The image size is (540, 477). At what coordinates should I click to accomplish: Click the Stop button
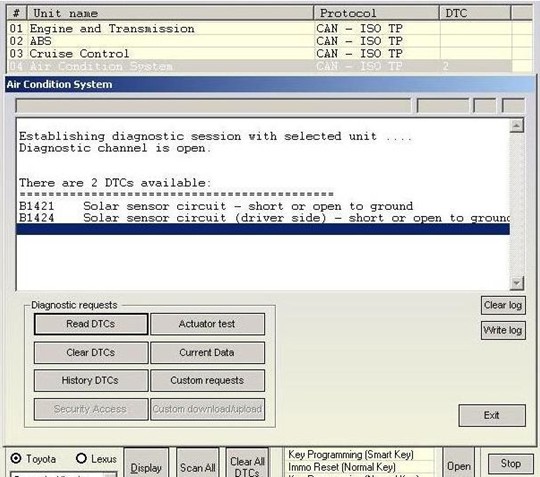click(511, 464)
